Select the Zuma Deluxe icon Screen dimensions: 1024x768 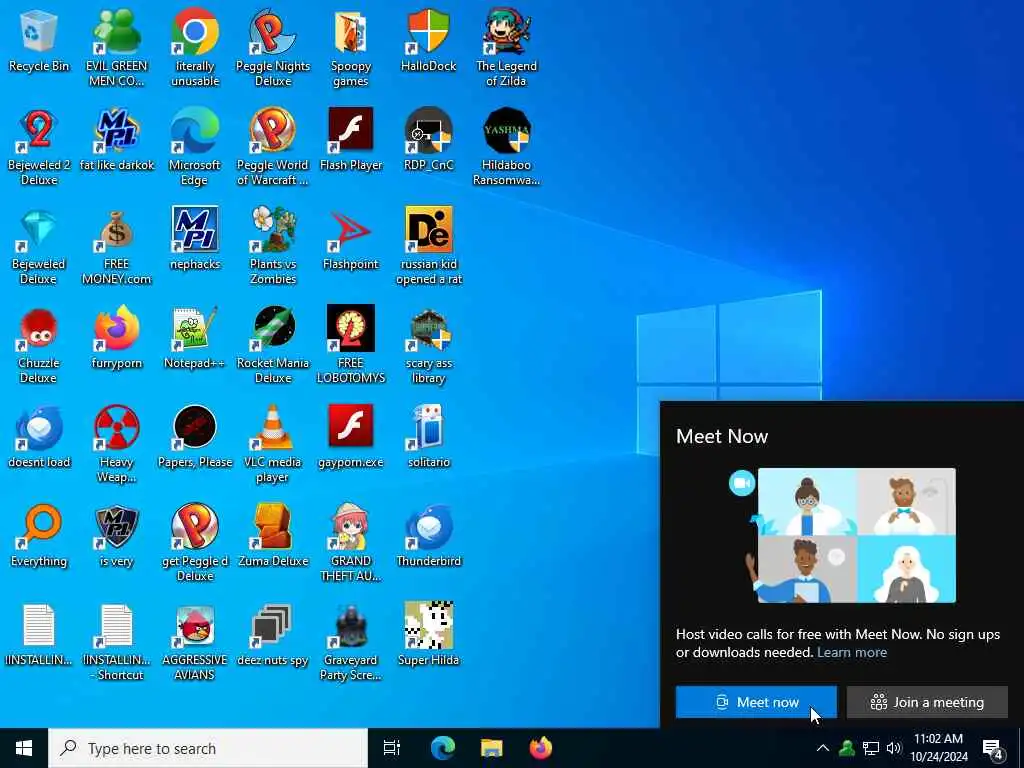(272, 536)
